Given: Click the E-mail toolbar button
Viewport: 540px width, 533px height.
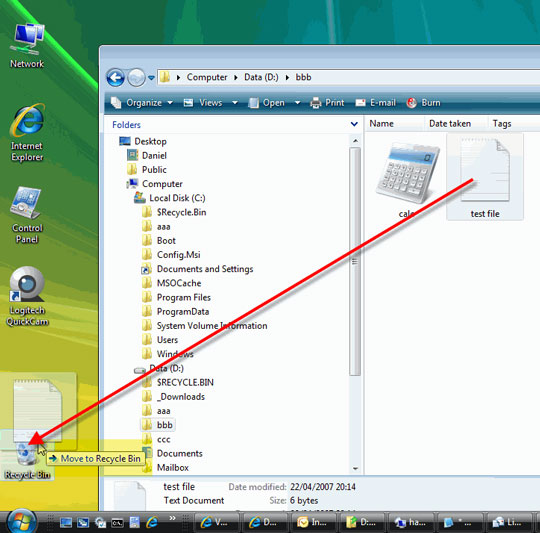Looking at the screenshot, I should coord(375,103).
